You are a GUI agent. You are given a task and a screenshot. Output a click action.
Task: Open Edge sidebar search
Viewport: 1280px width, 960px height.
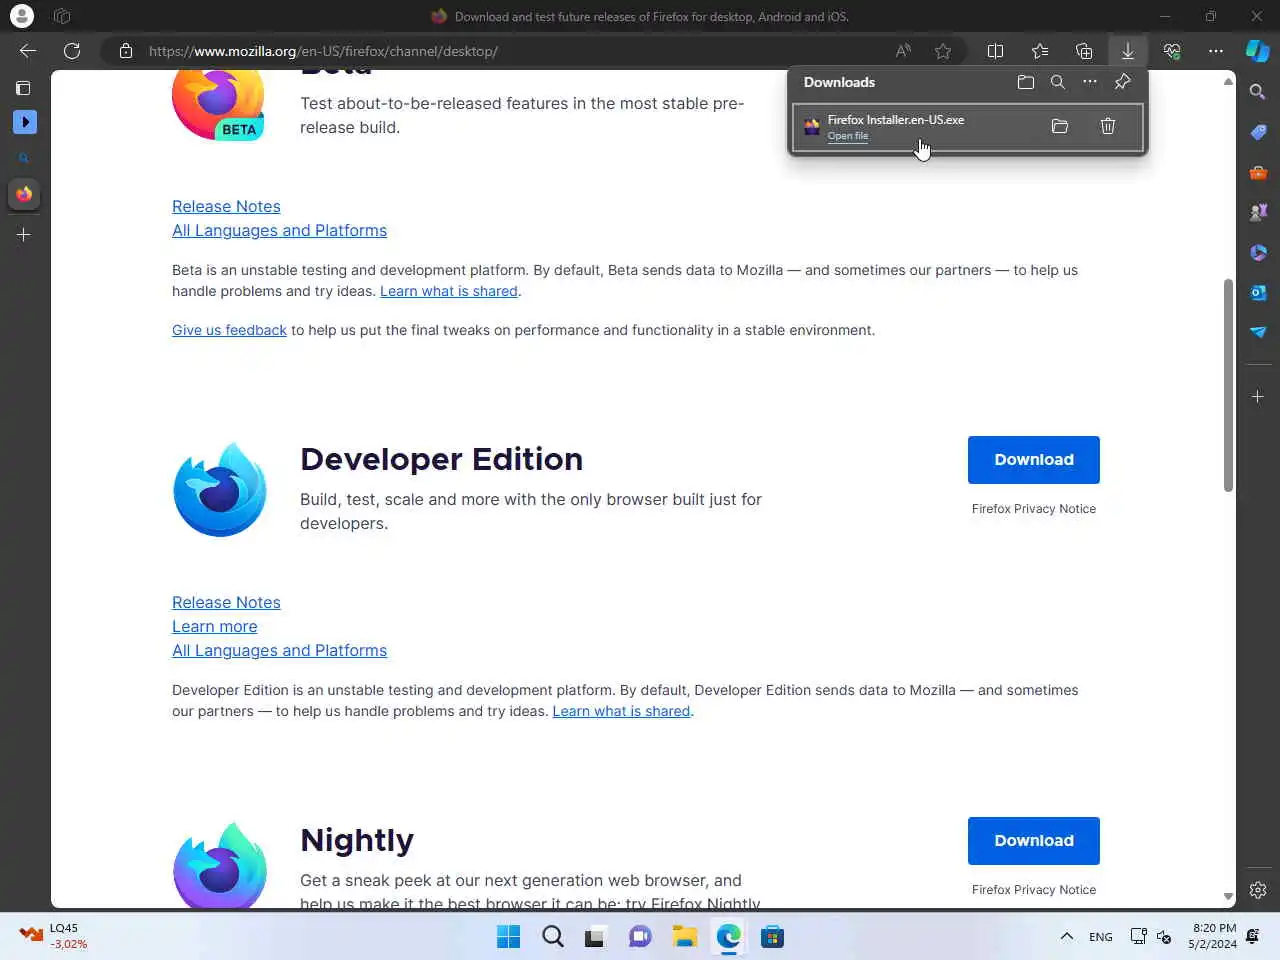click(x=1258, y=92)
